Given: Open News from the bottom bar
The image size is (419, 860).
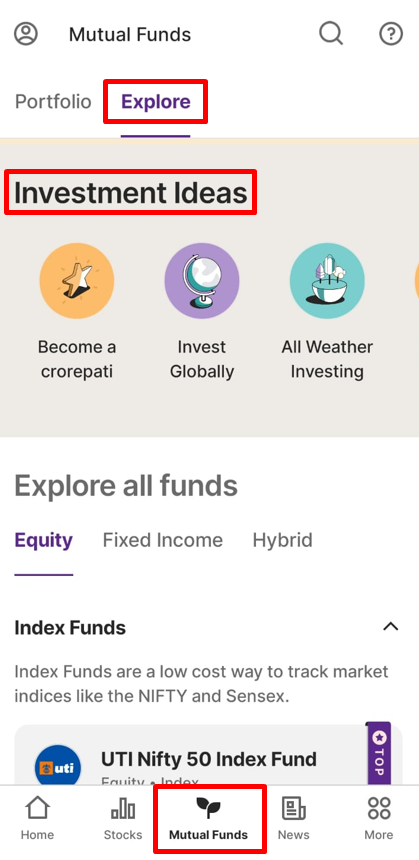Looking at the screenshot, I should click(x=293, y=818).
